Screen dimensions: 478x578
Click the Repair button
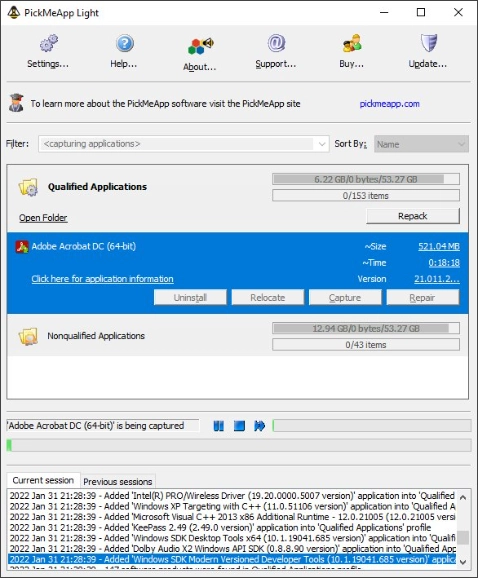coord(422,297)
